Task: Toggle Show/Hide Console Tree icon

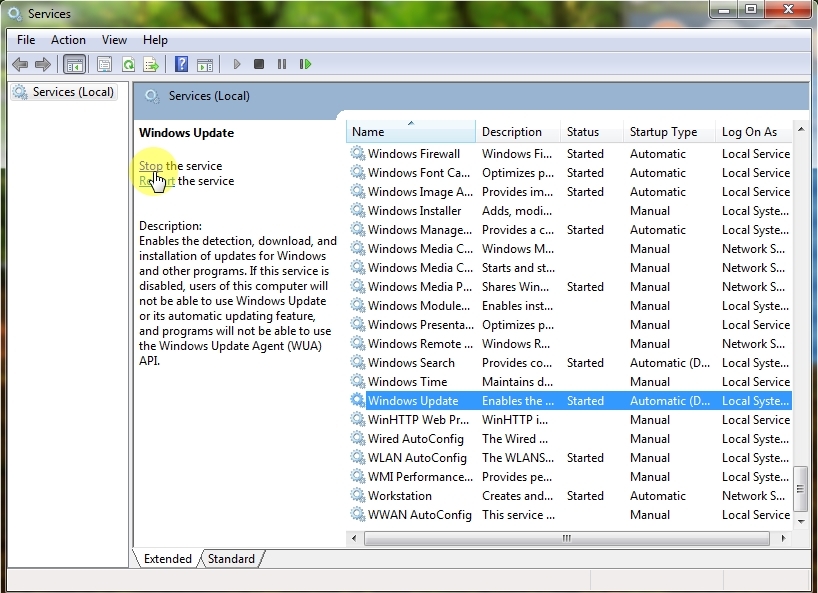Action: click(74, 65)
